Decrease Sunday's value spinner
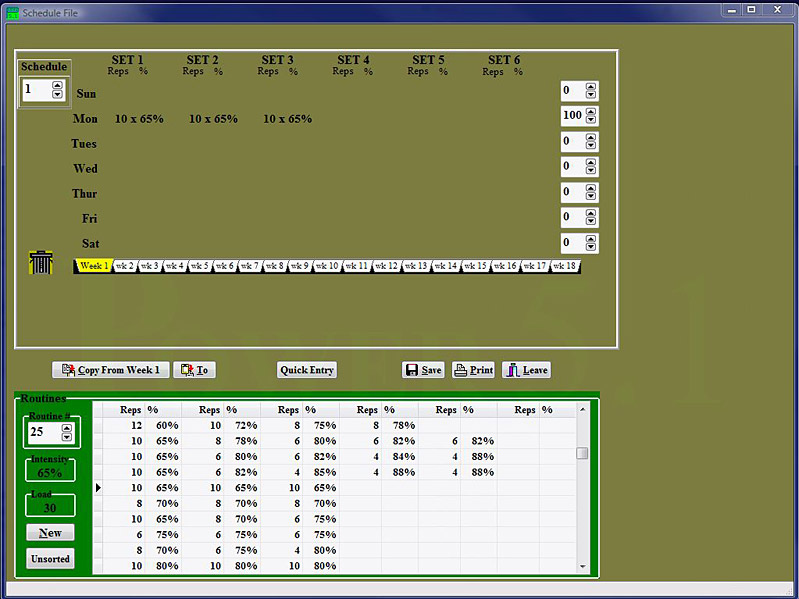799x599 pixels. tap(591, 95)
